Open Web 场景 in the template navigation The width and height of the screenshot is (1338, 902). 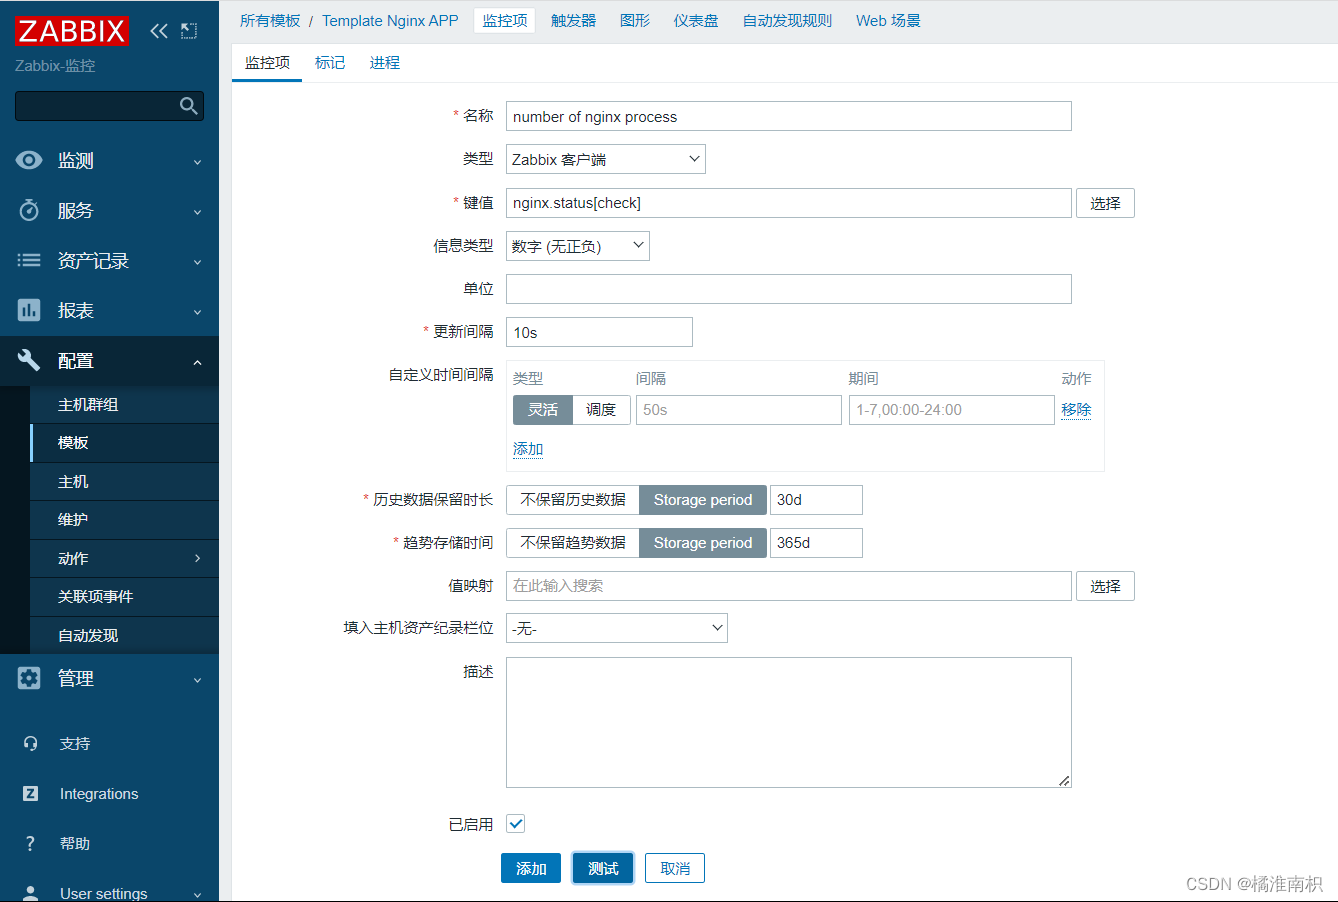pyautogui.click(x=888, y=20)
